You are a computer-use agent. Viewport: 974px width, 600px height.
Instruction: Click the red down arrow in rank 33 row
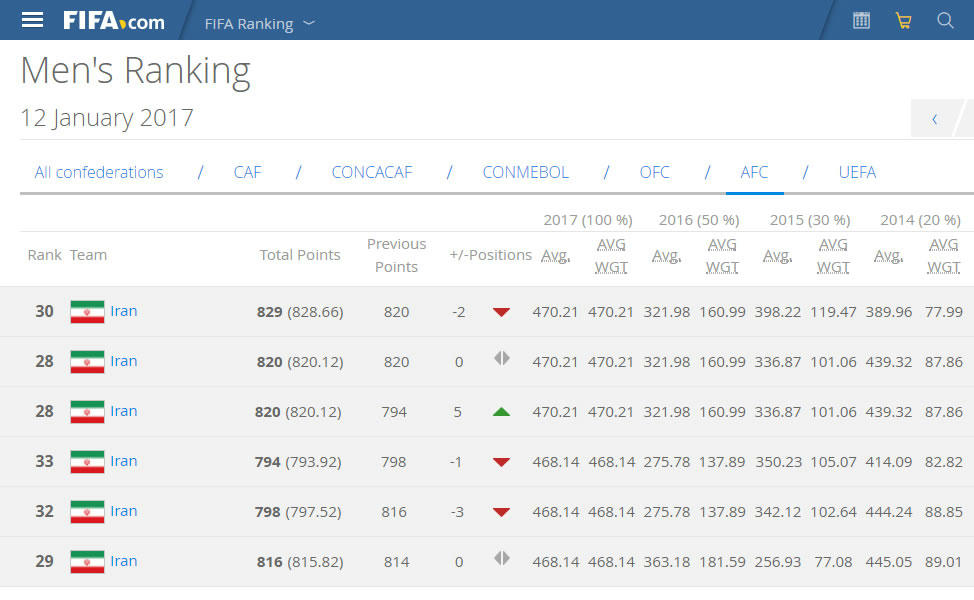pos(501,462)
